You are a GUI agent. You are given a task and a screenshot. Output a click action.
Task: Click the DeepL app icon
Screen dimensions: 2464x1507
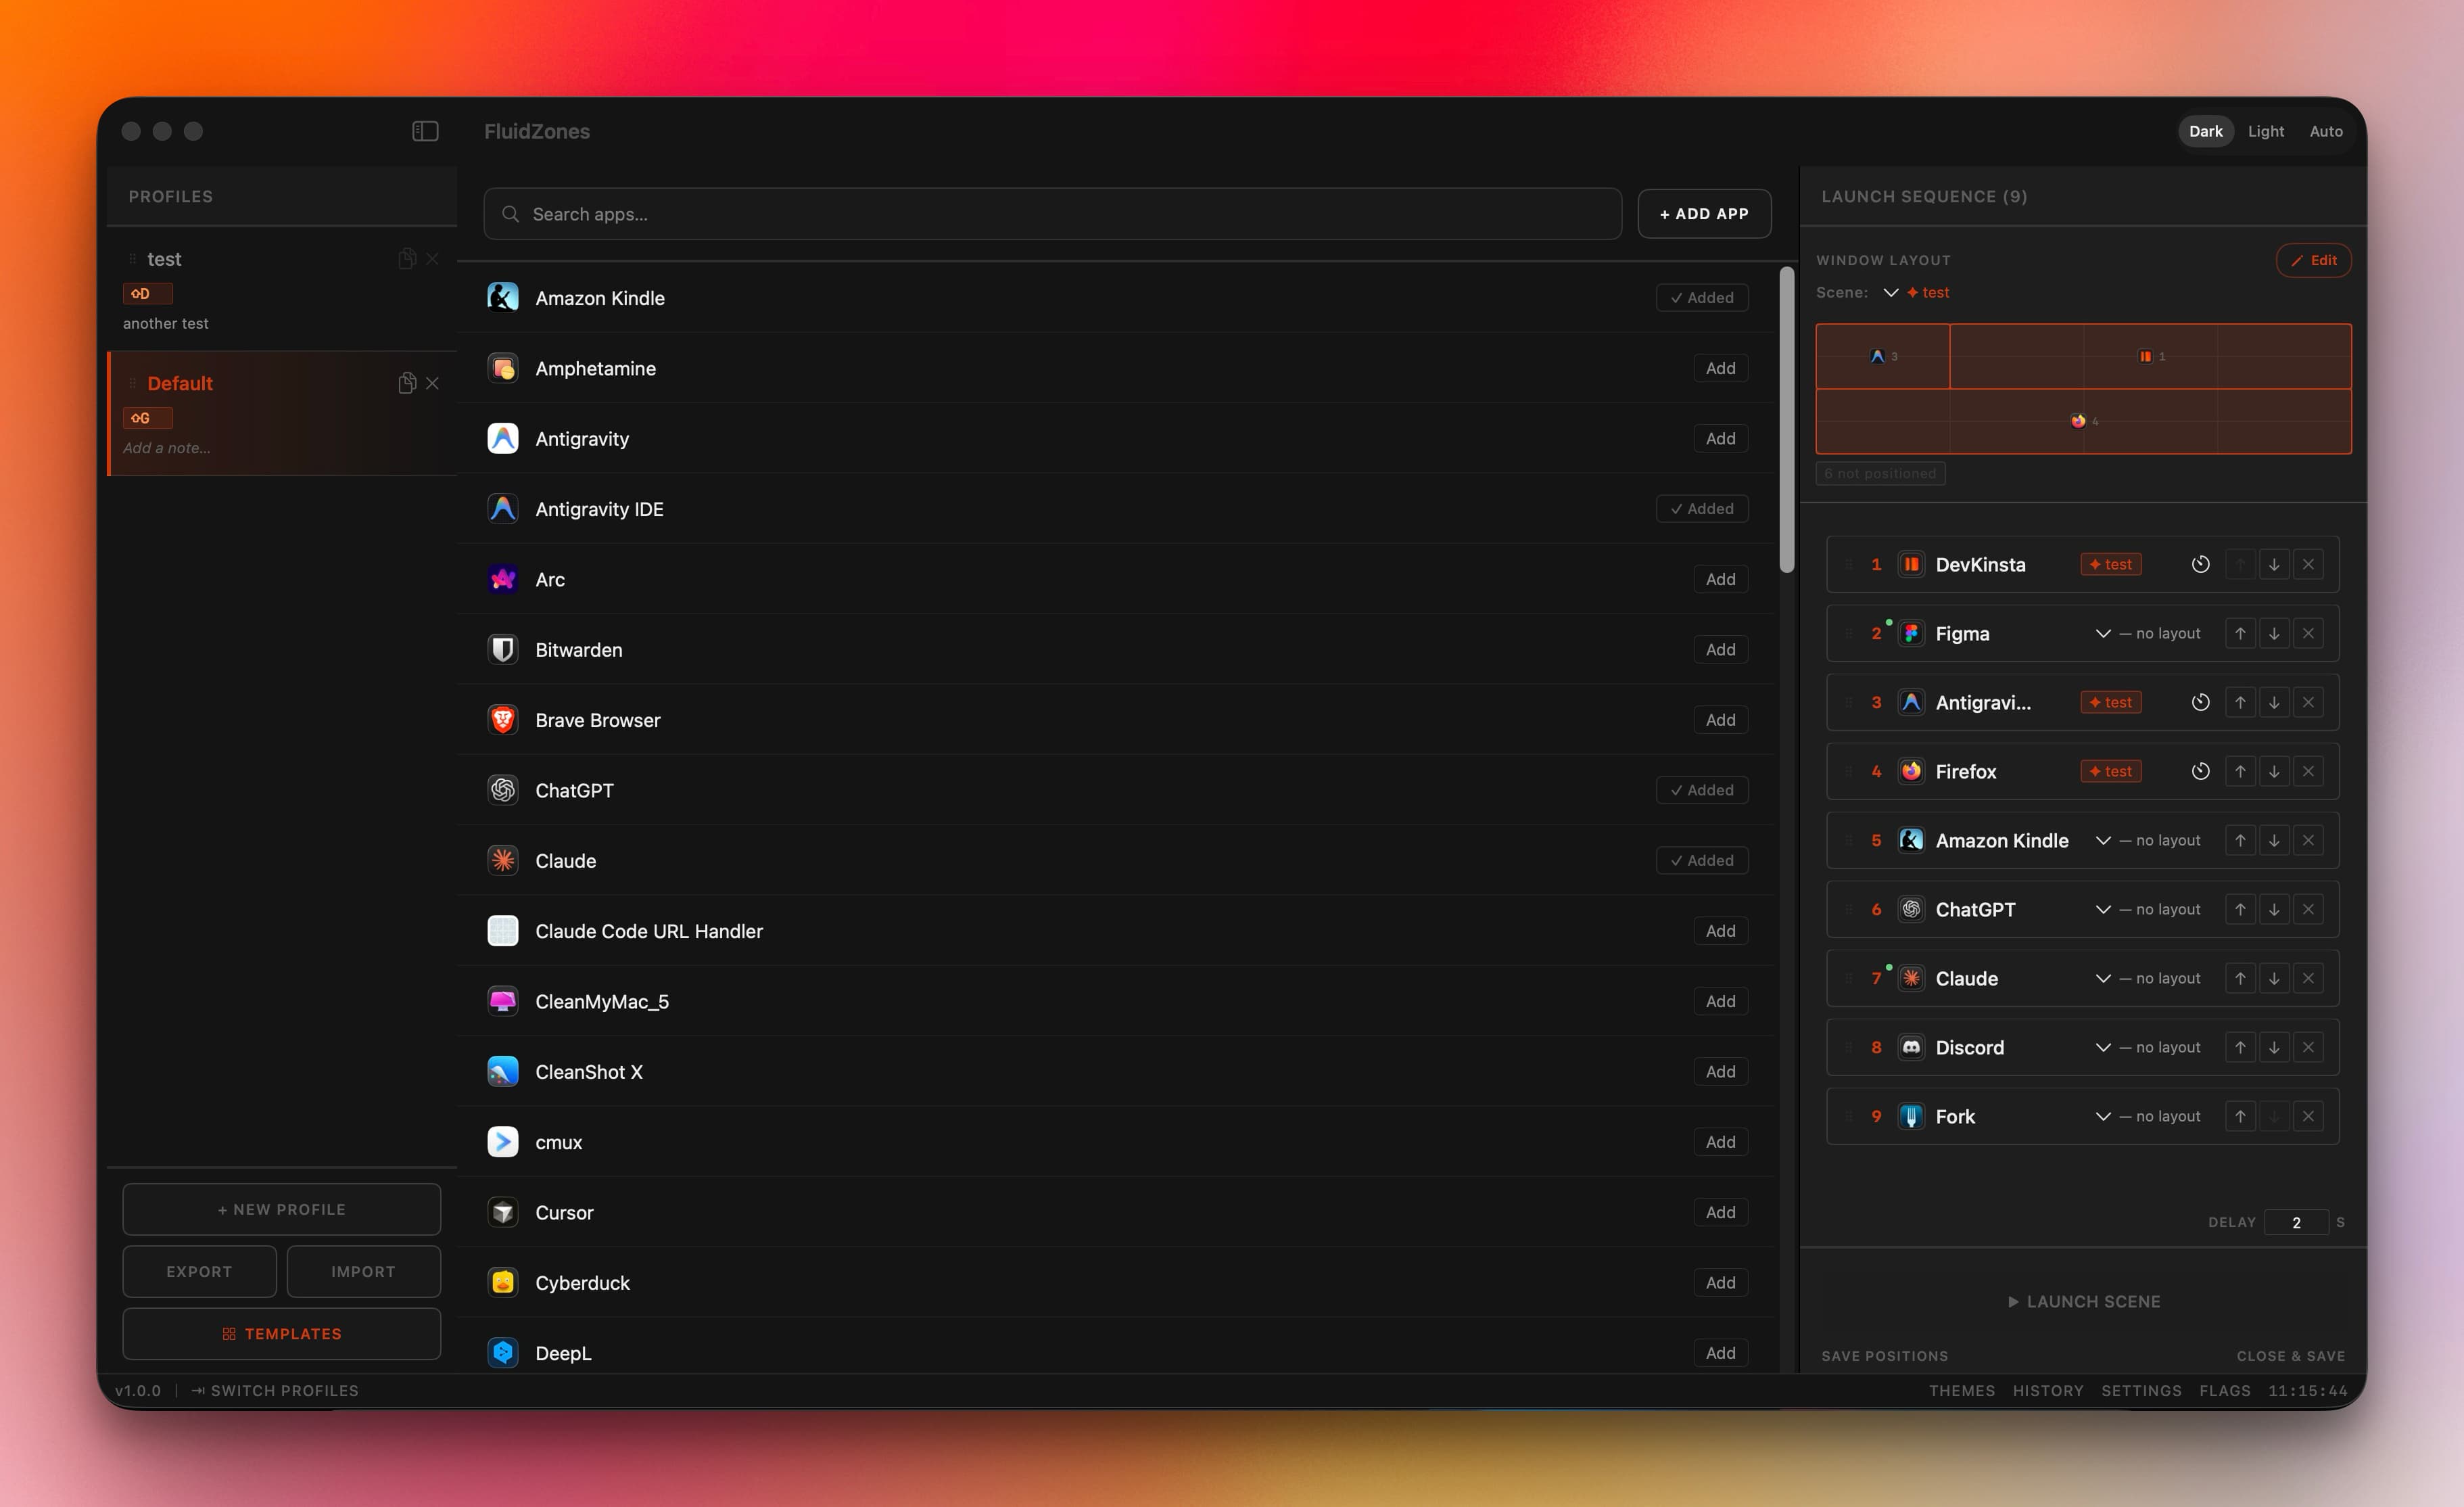pos(503,1353)
